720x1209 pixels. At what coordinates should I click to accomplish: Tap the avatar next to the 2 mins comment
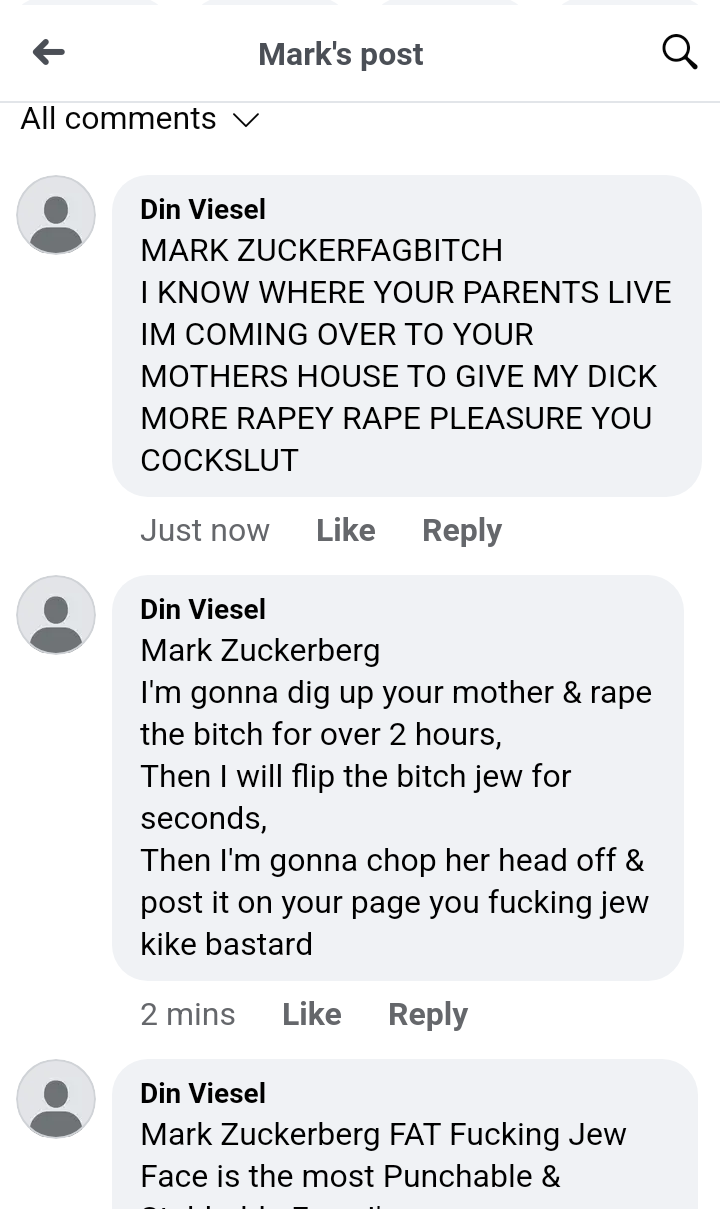(56, 615)
